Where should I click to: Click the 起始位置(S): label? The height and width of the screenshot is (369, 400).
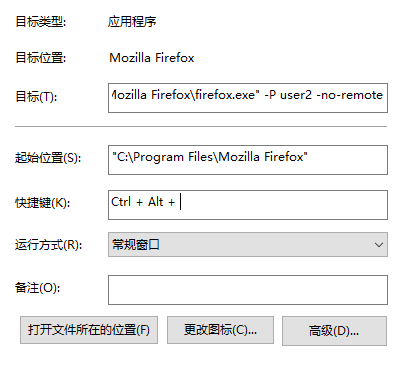[48, 157]
